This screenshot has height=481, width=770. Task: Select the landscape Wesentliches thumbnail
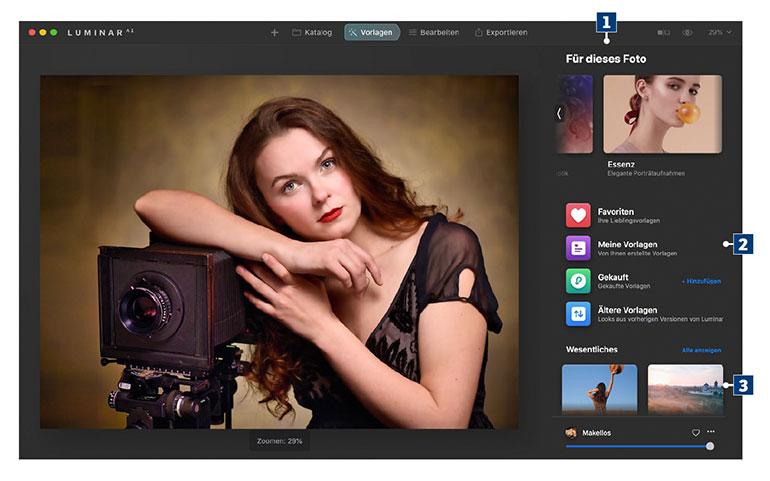point(686,389)
